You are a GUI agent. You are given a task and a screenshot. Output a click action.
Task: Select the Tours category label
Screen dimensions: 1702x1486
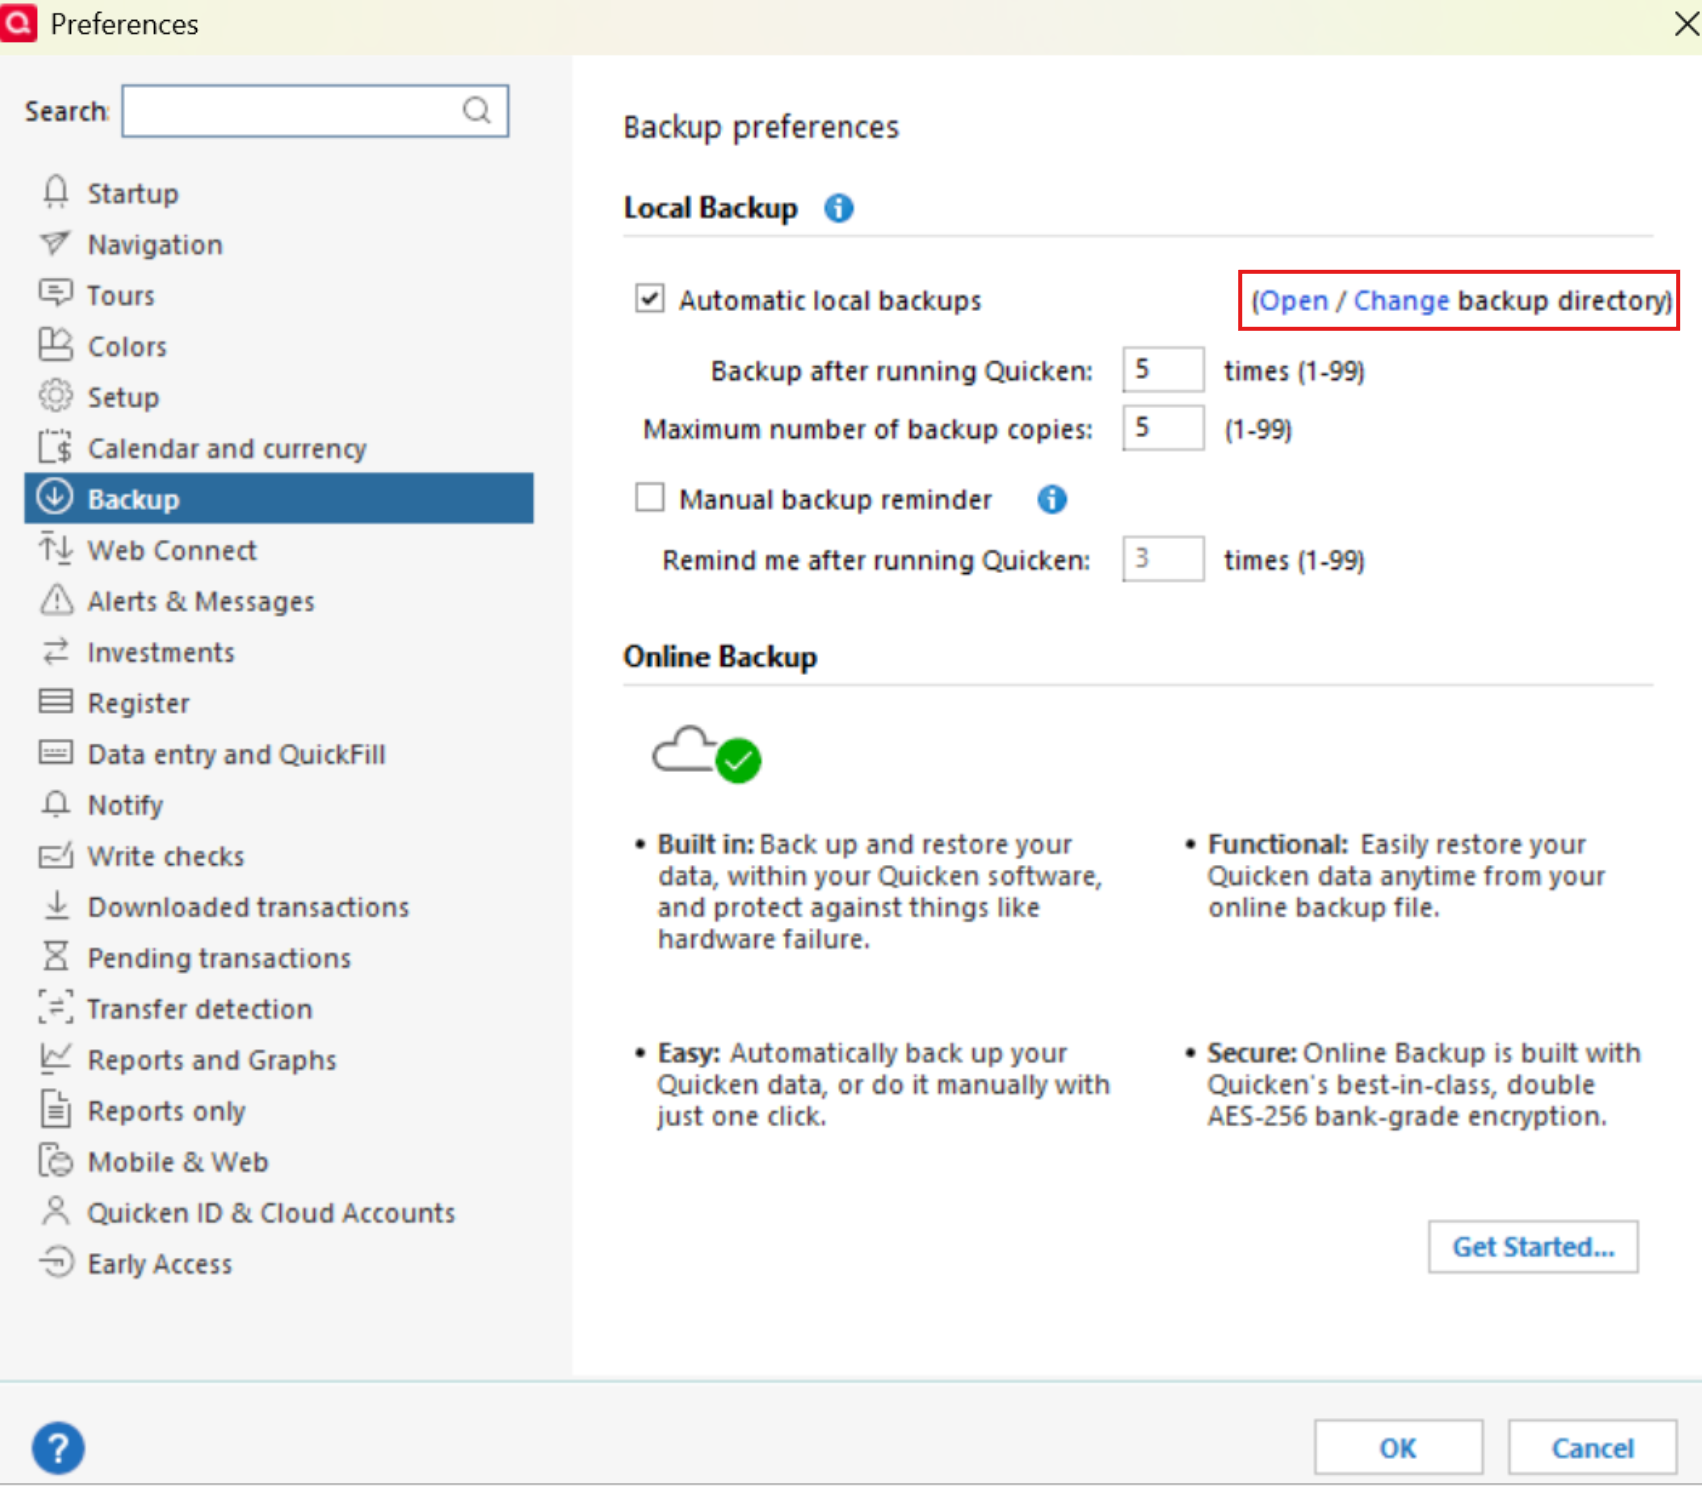click(121, 295)
